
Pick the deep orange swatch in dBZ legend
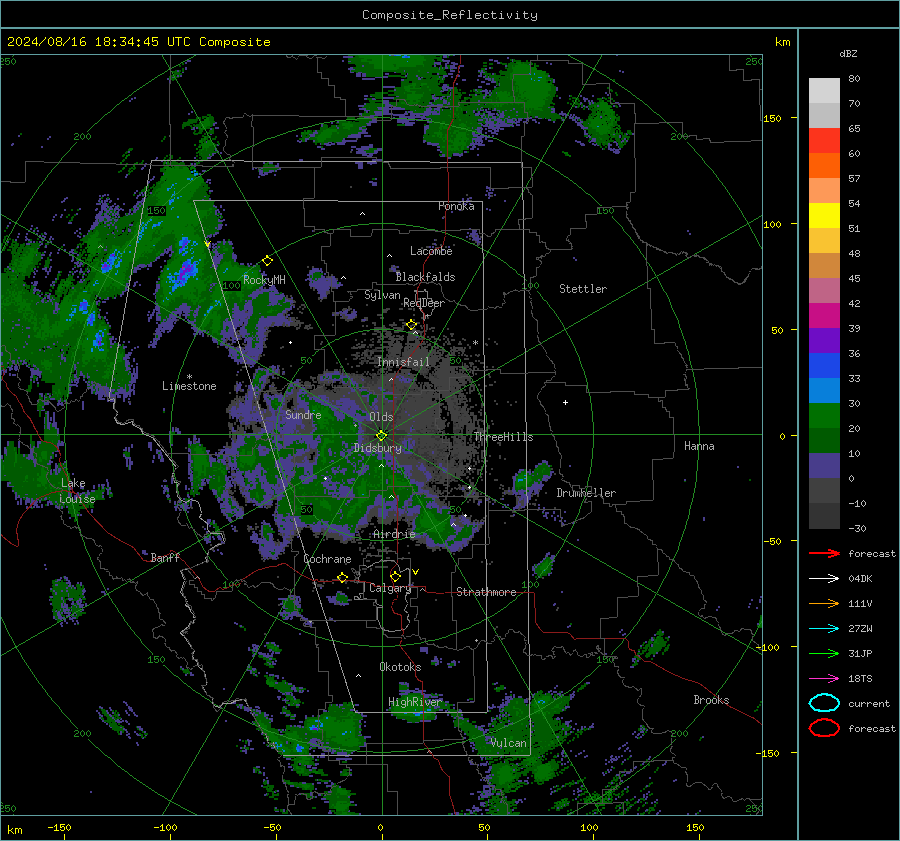[824, 165]
